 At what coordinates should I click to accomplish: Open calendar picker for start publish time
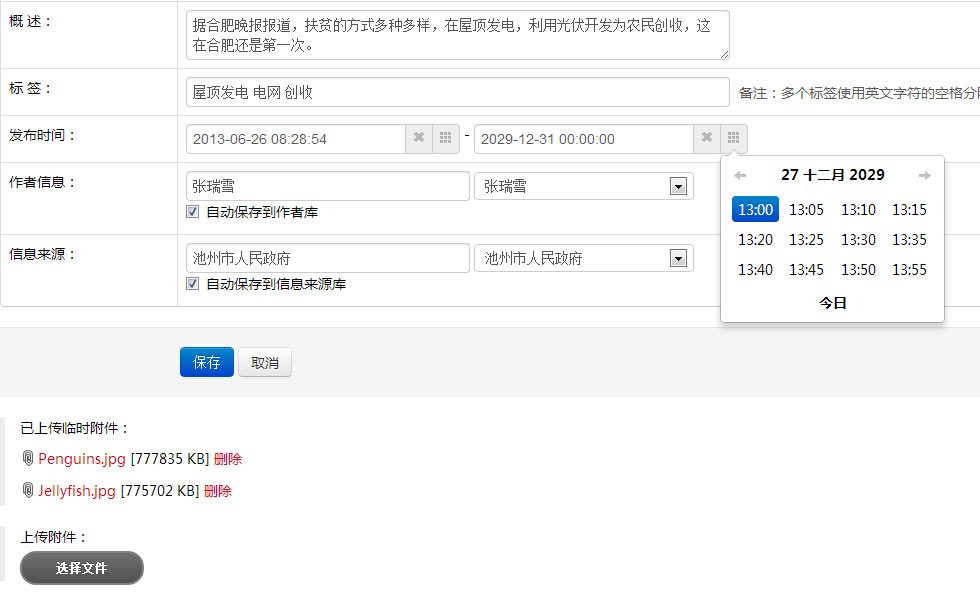[x=446, y=138]
